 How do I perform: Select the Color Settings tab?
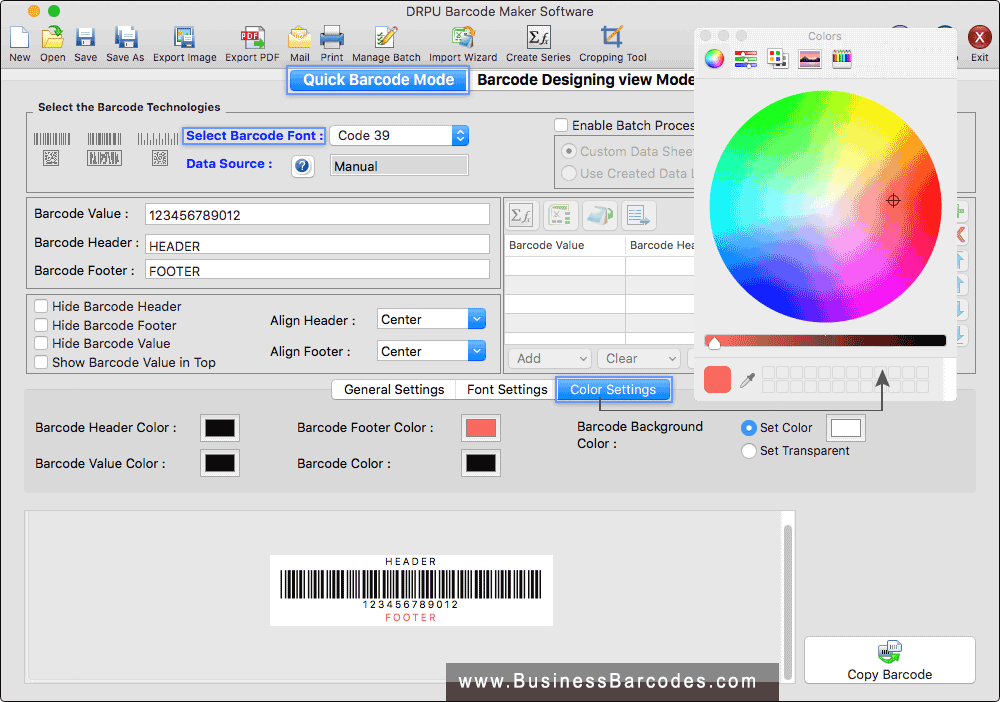click(x=614, y=390)
